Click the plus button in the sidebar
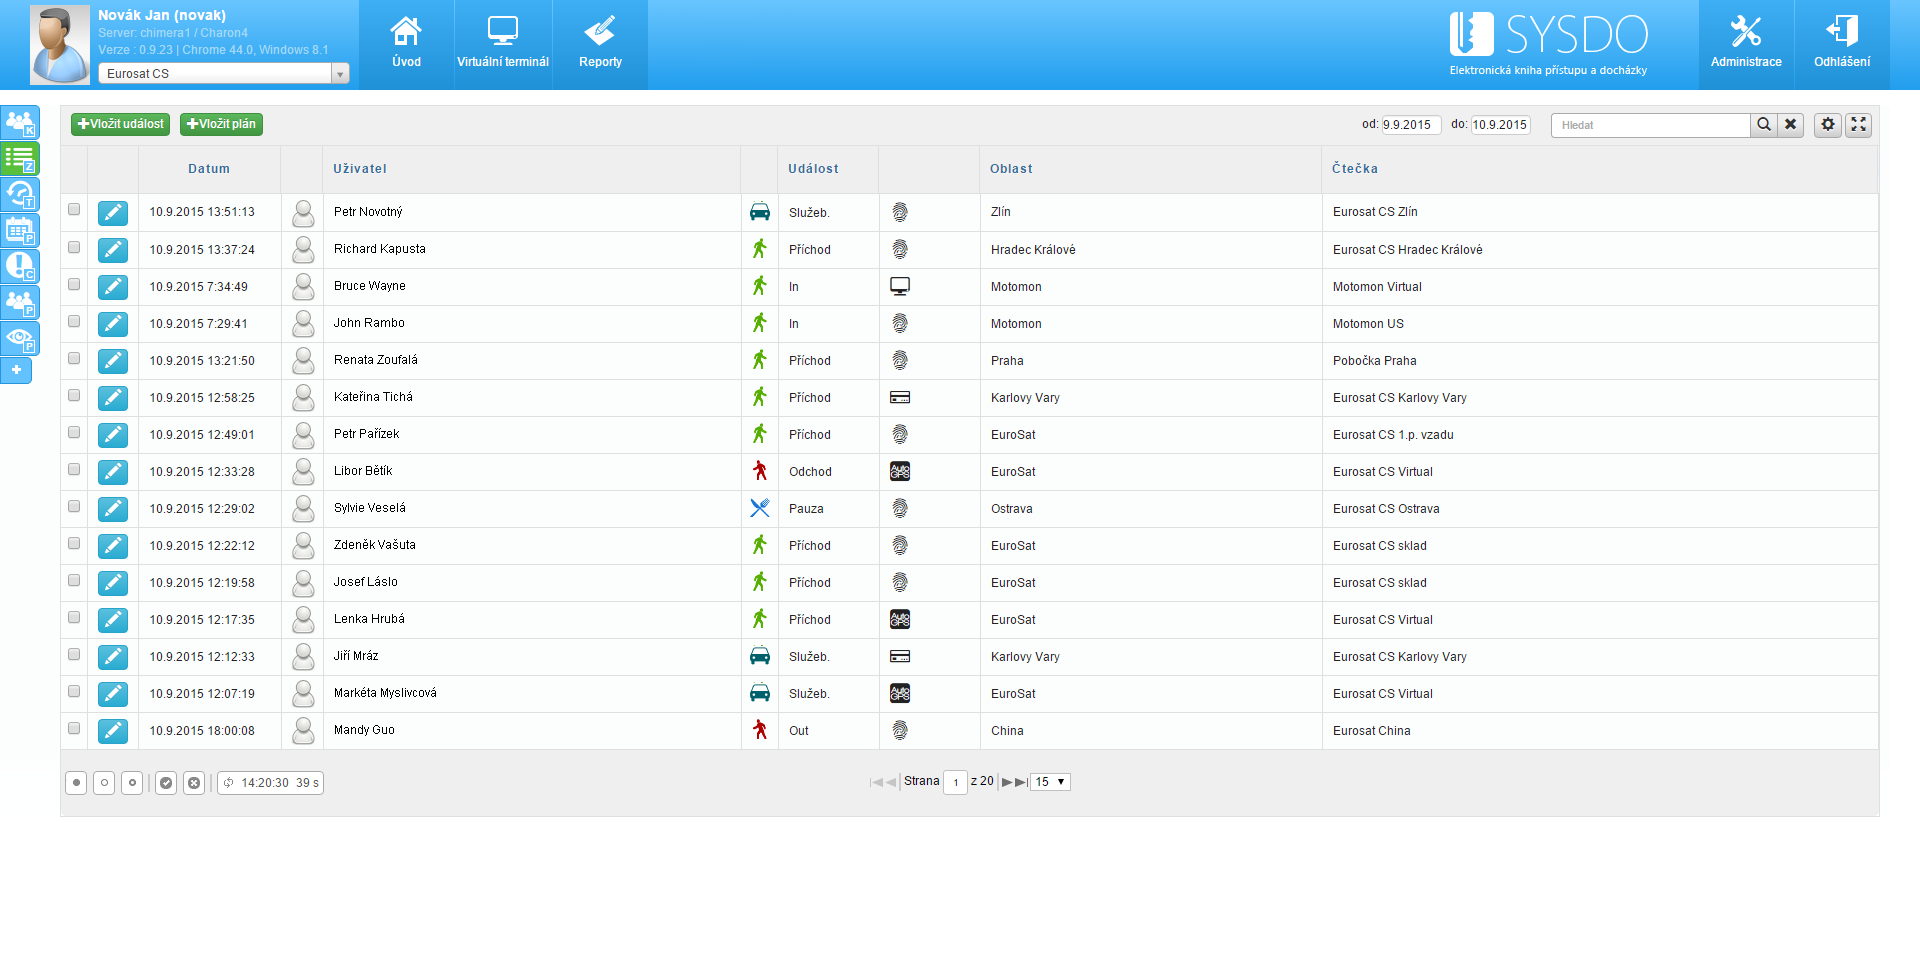Image resolution: width=1920 pixels, height=956 pixels. coord(16,370)
